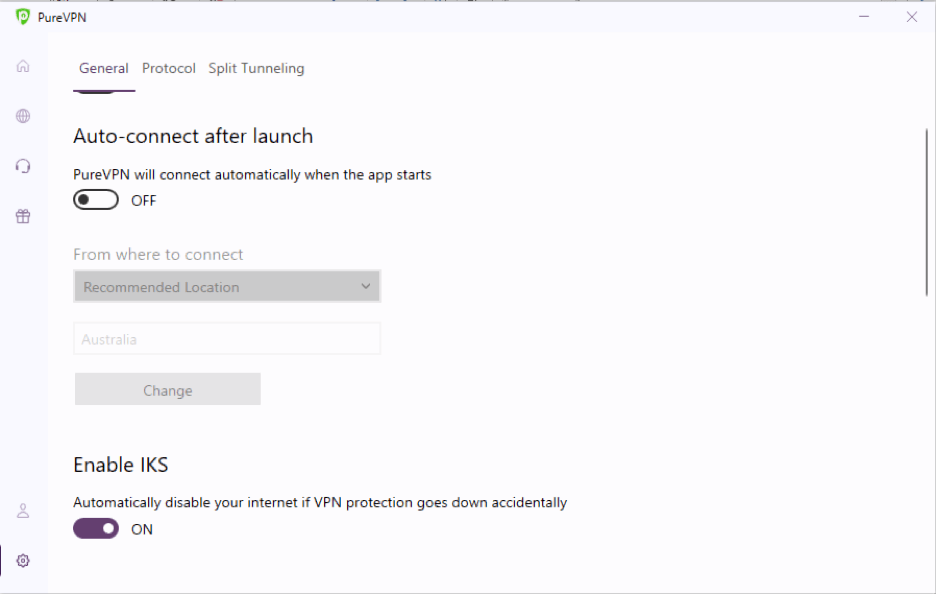The image size is (936, 594).
Task: Switch to the General tab
Action: pyautogui.click(x=104, y=68)
